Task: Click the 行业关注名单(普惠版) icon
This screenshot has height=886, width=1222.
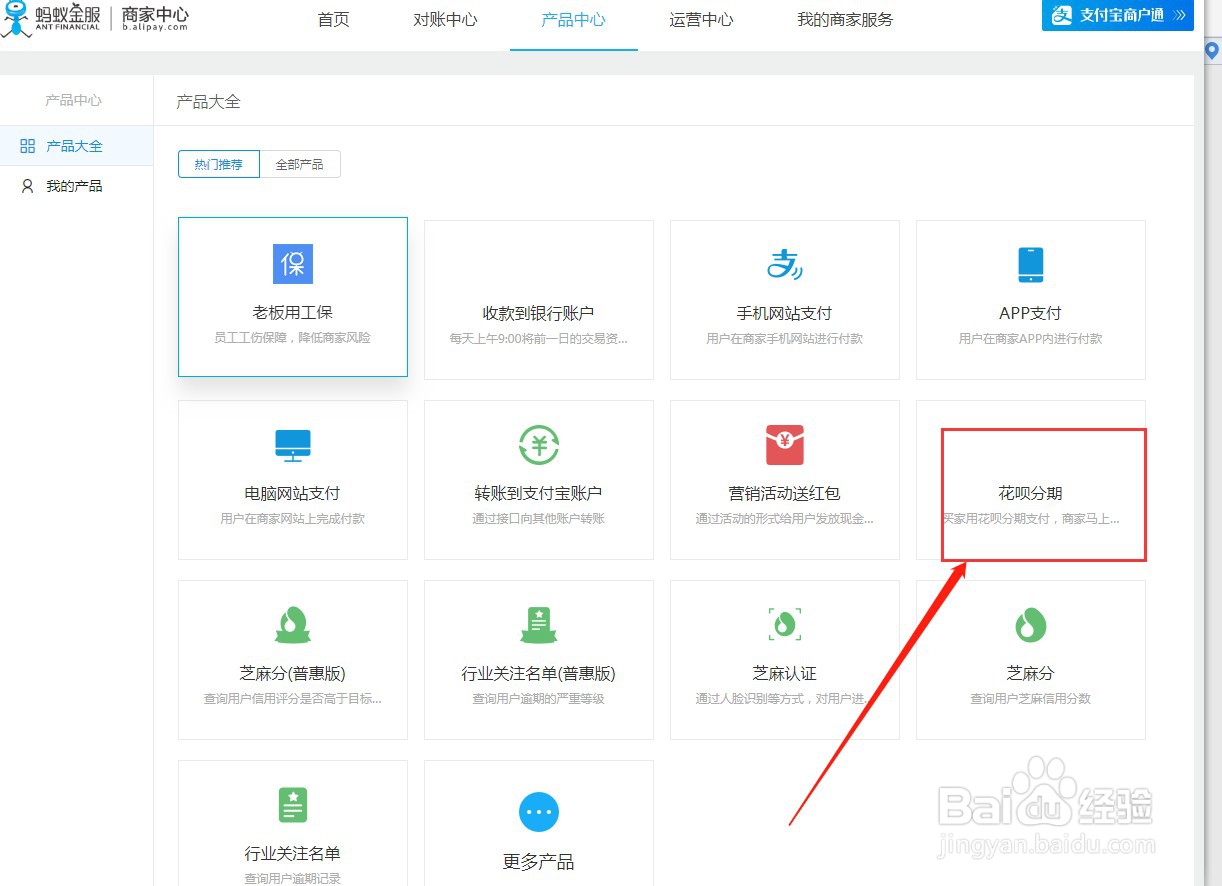Action: (x=539, y=625)
